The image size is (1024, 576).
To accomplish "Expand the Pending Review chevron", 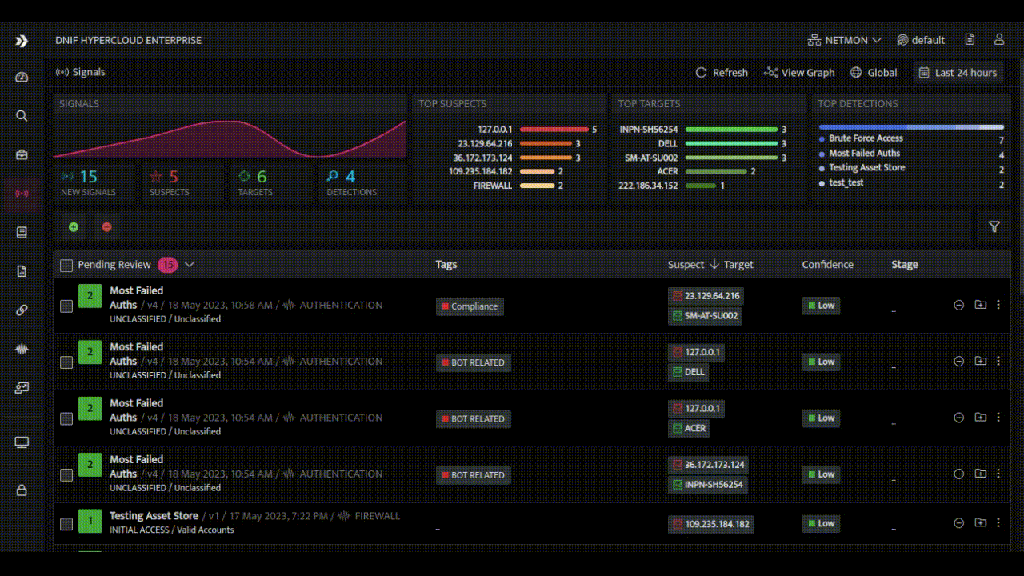I will point(189,264).
